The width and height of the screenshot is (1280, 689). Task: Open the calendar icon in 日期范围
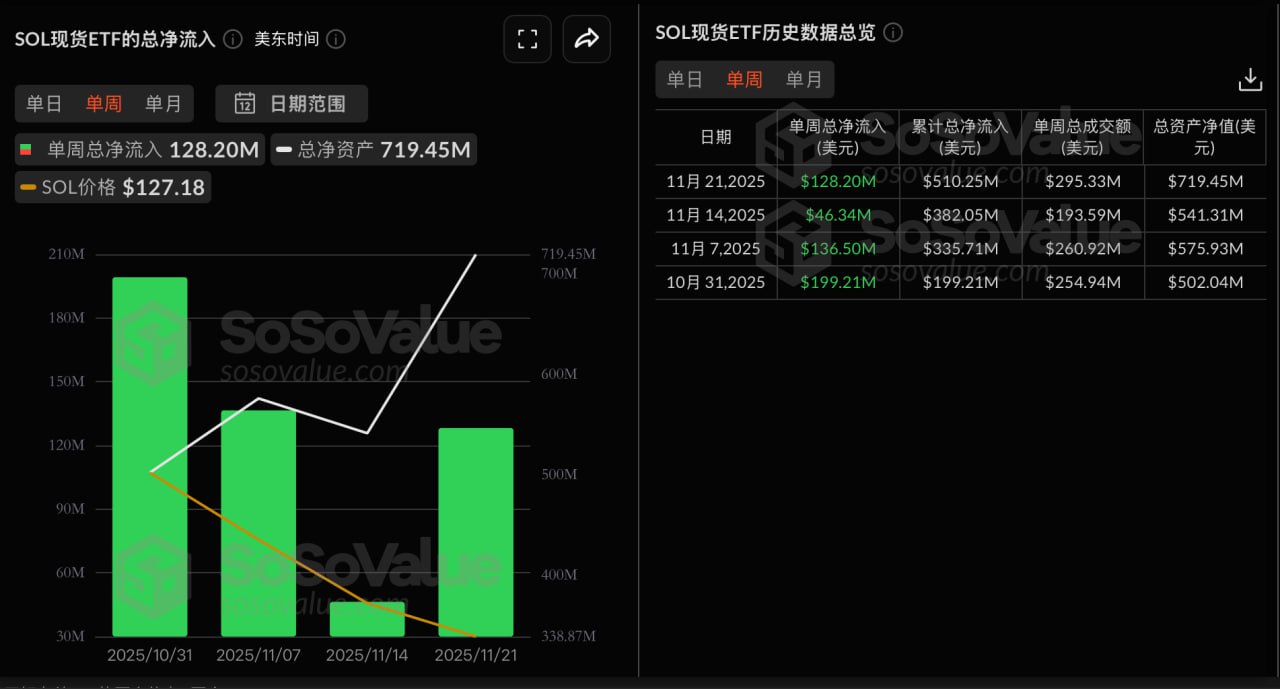coord(245,103)
